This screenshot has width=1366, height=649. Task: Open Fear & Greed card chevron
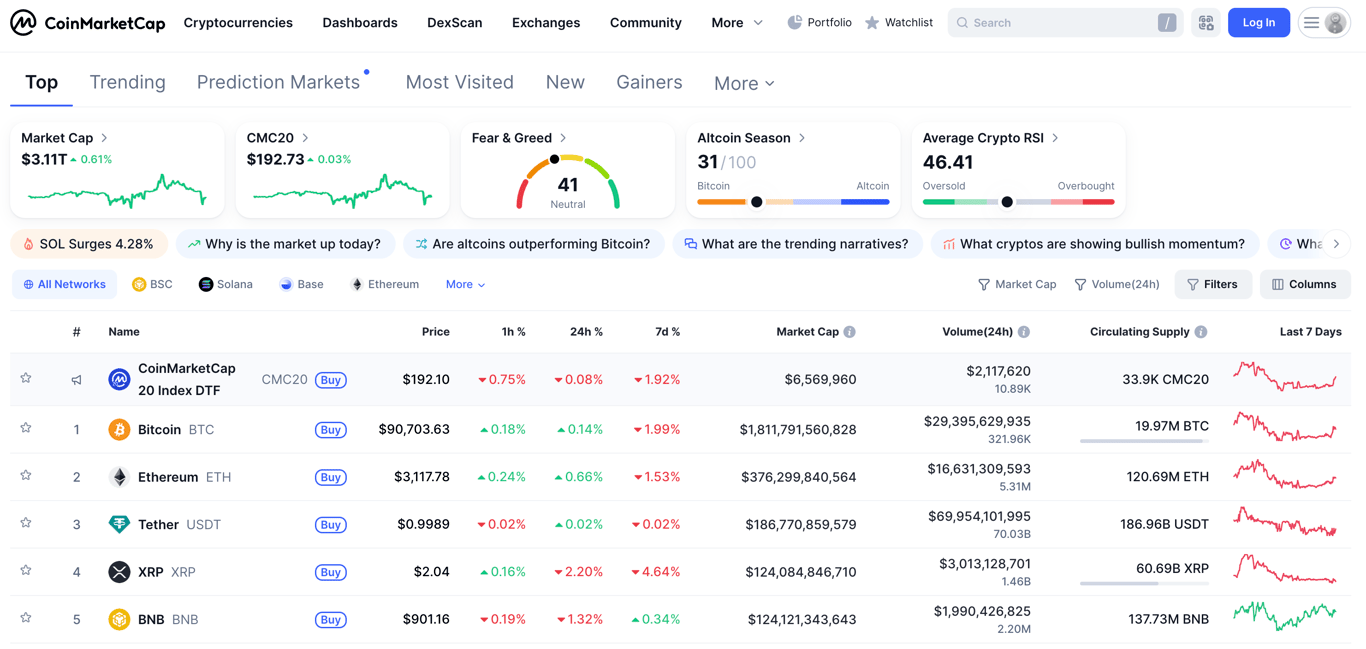563,138
